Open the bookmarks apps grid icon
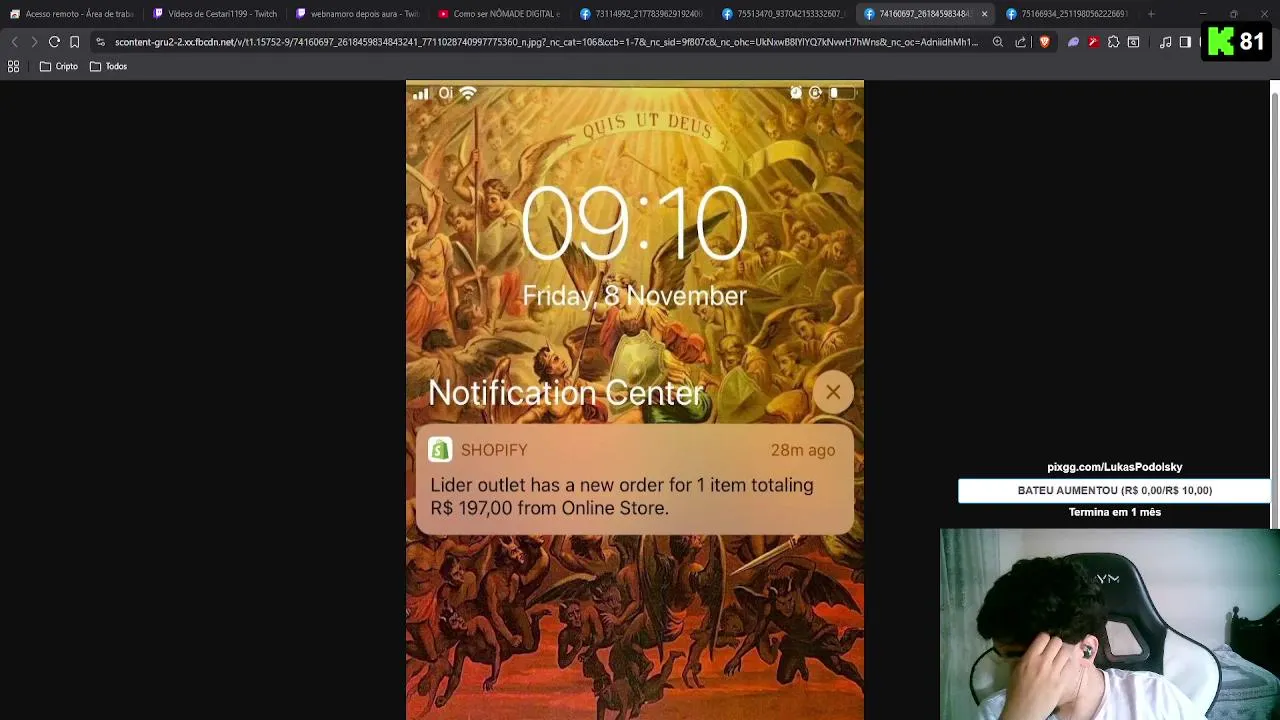The width and height of the screenshot is (1280, 720). (14, 66)
